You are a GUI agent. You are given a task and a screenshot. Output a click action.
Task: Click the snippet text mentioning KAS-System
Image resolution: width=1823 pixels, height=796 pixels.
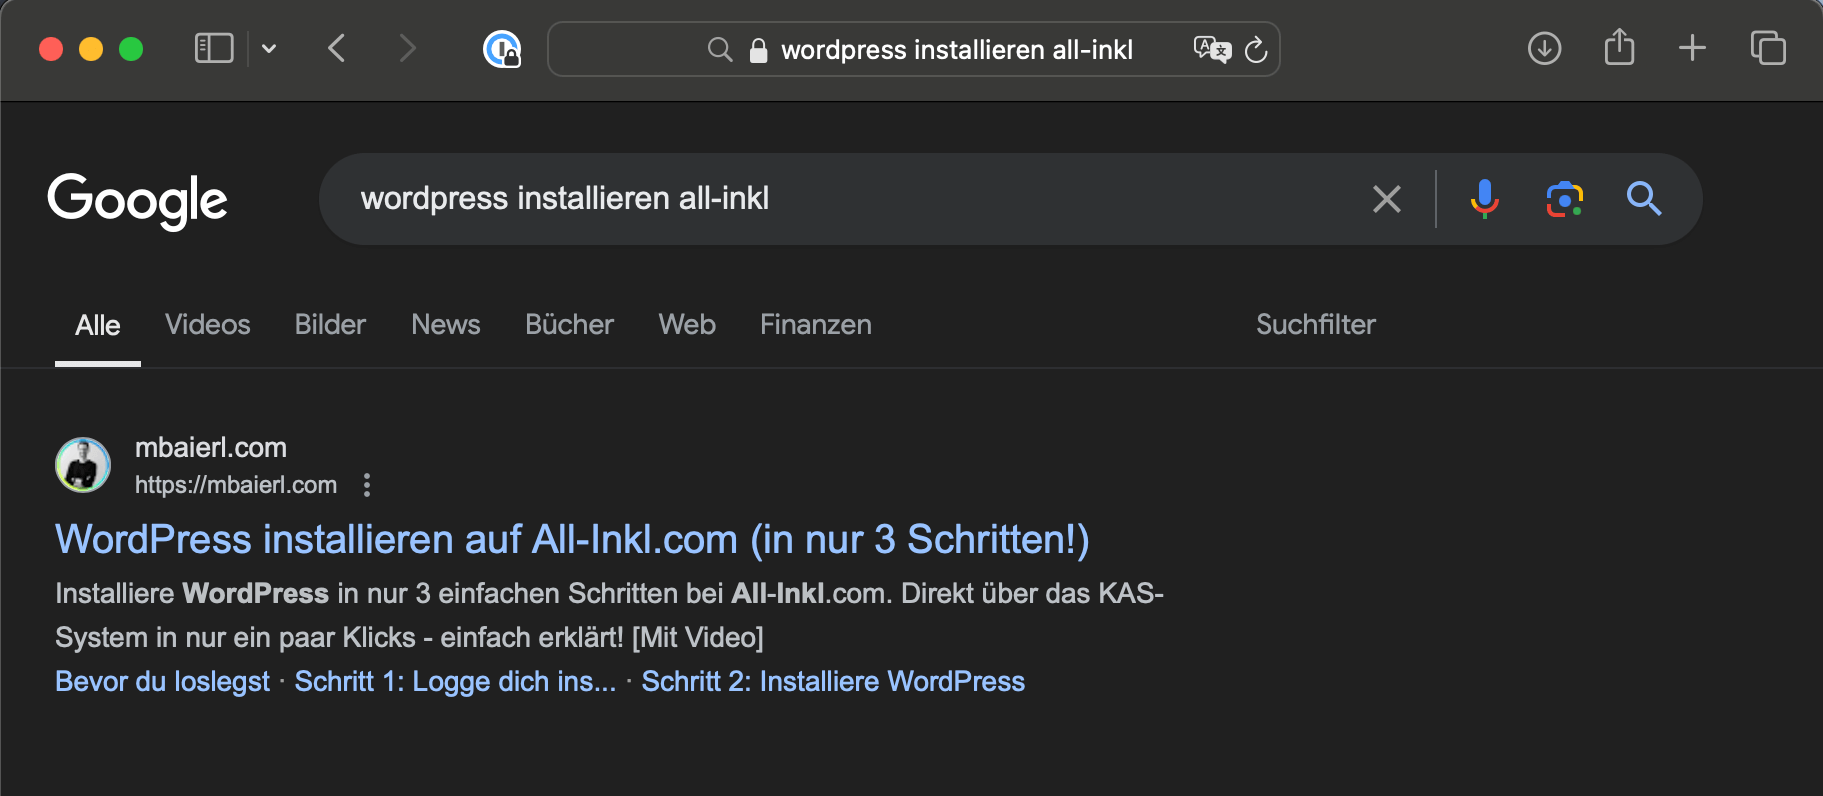tap(610, 615)
